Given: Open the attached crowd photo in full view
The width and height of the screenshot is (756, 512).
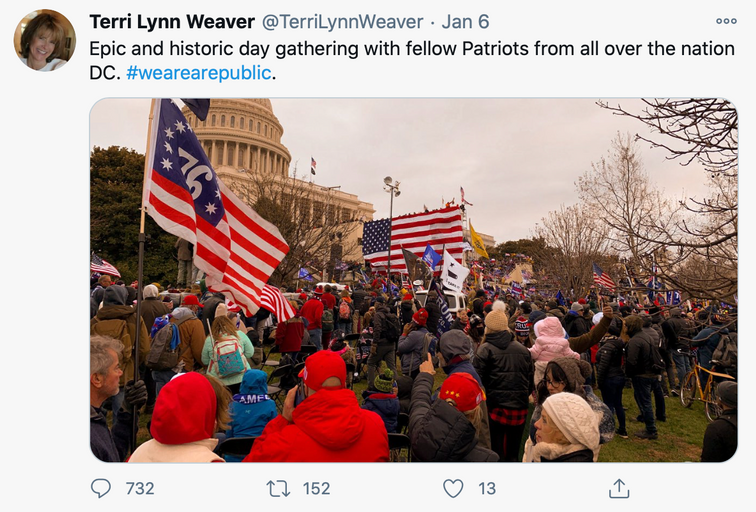Looking at the screenshot, I should point(413,280).
